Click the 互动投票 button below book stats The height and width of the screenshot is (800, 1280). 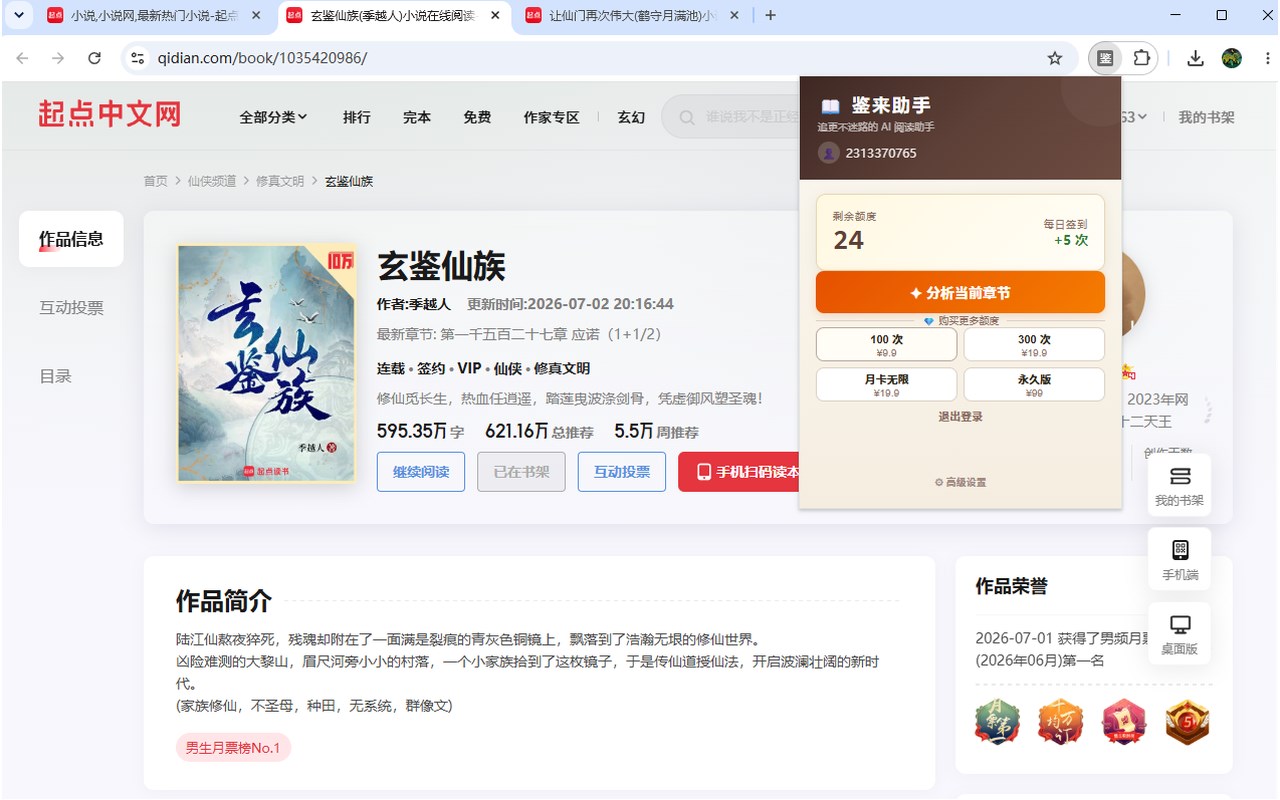[622, 472]
